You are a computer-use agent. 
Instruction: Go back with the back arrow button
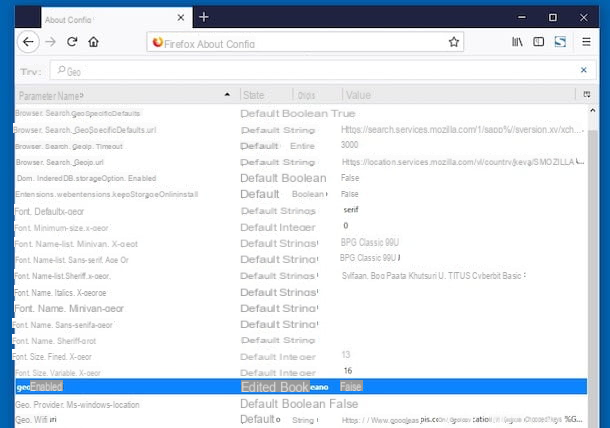coord(28,42)
